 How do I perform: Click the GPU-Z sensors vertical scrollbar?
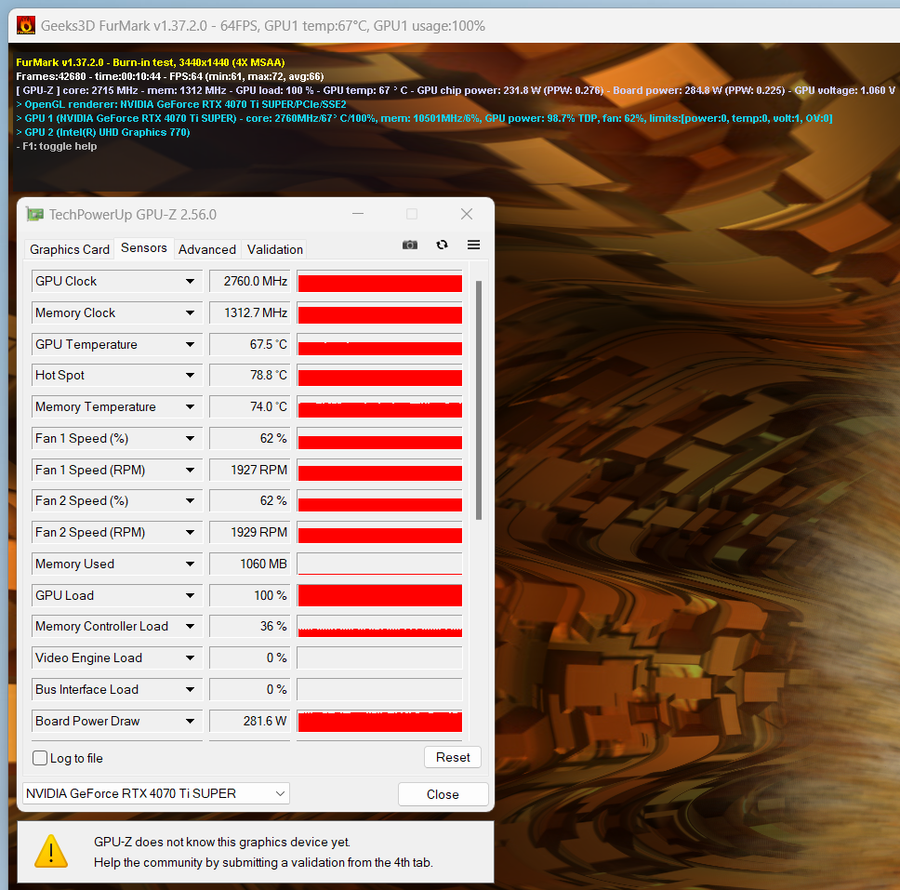tap(479, 401)
